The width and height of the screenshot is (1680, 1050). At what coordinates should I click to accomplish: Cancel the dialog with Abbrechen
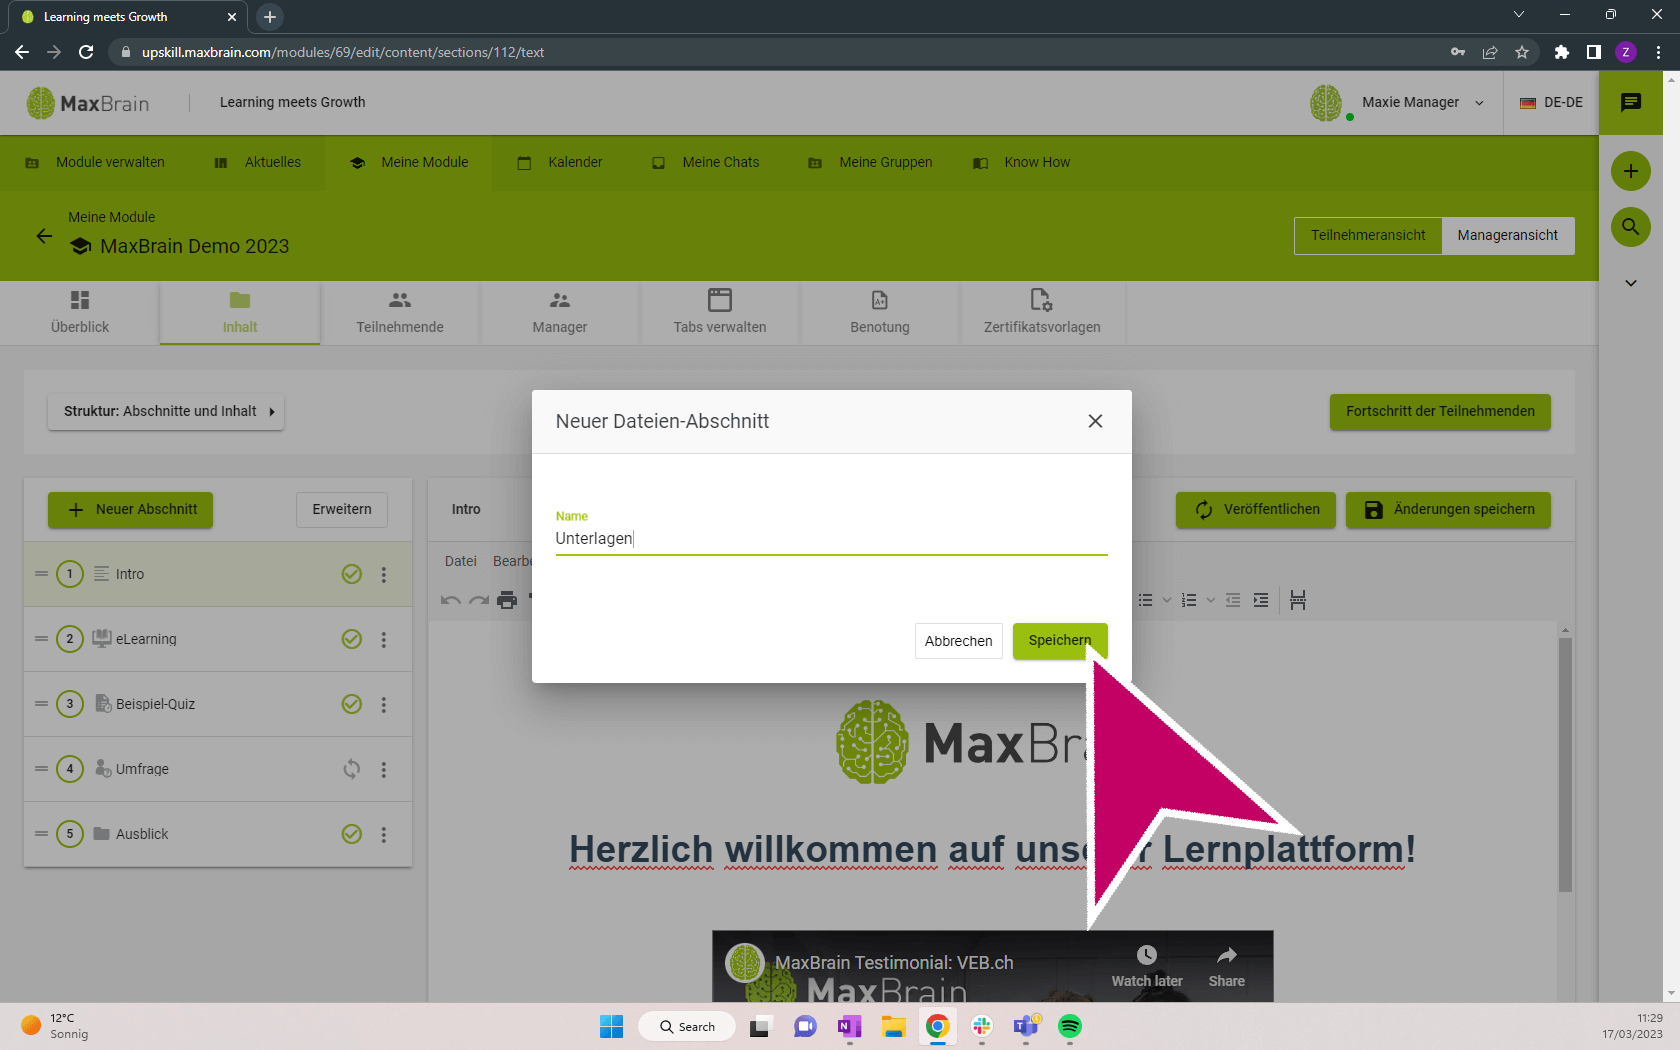958,641
